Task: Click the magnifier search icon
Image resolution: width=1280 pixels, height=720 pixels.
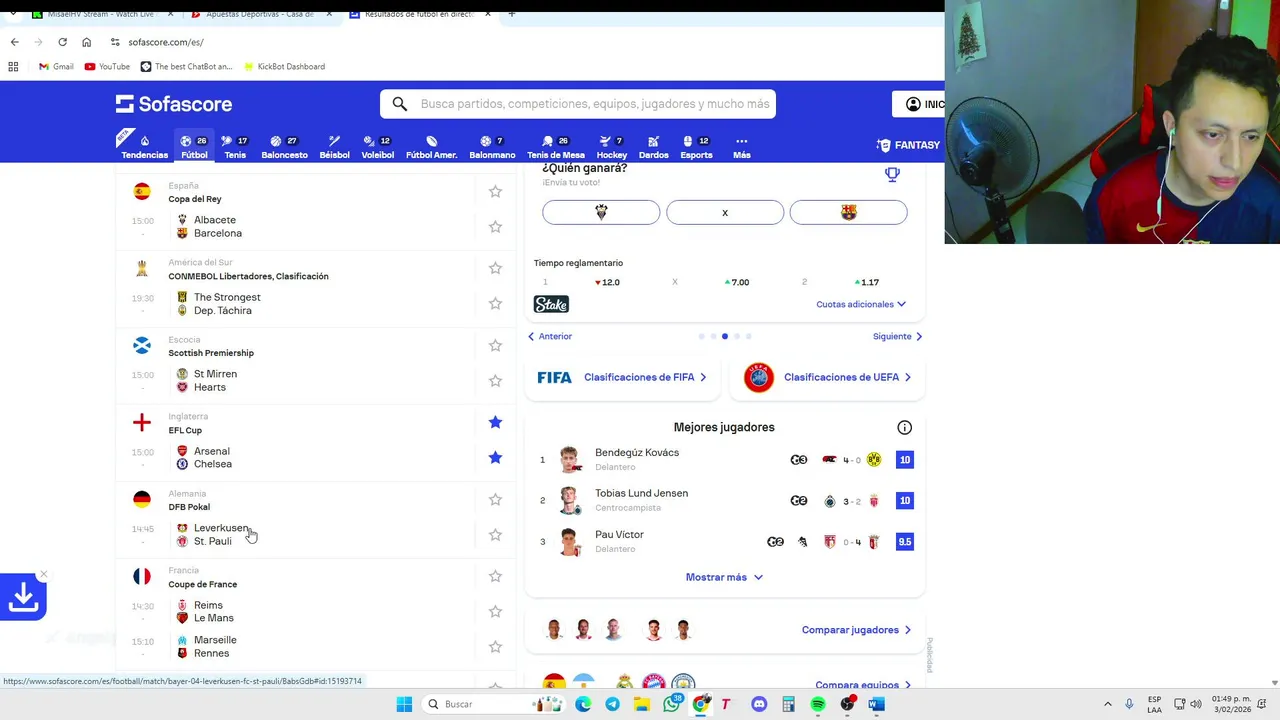Action: [400, 104]
